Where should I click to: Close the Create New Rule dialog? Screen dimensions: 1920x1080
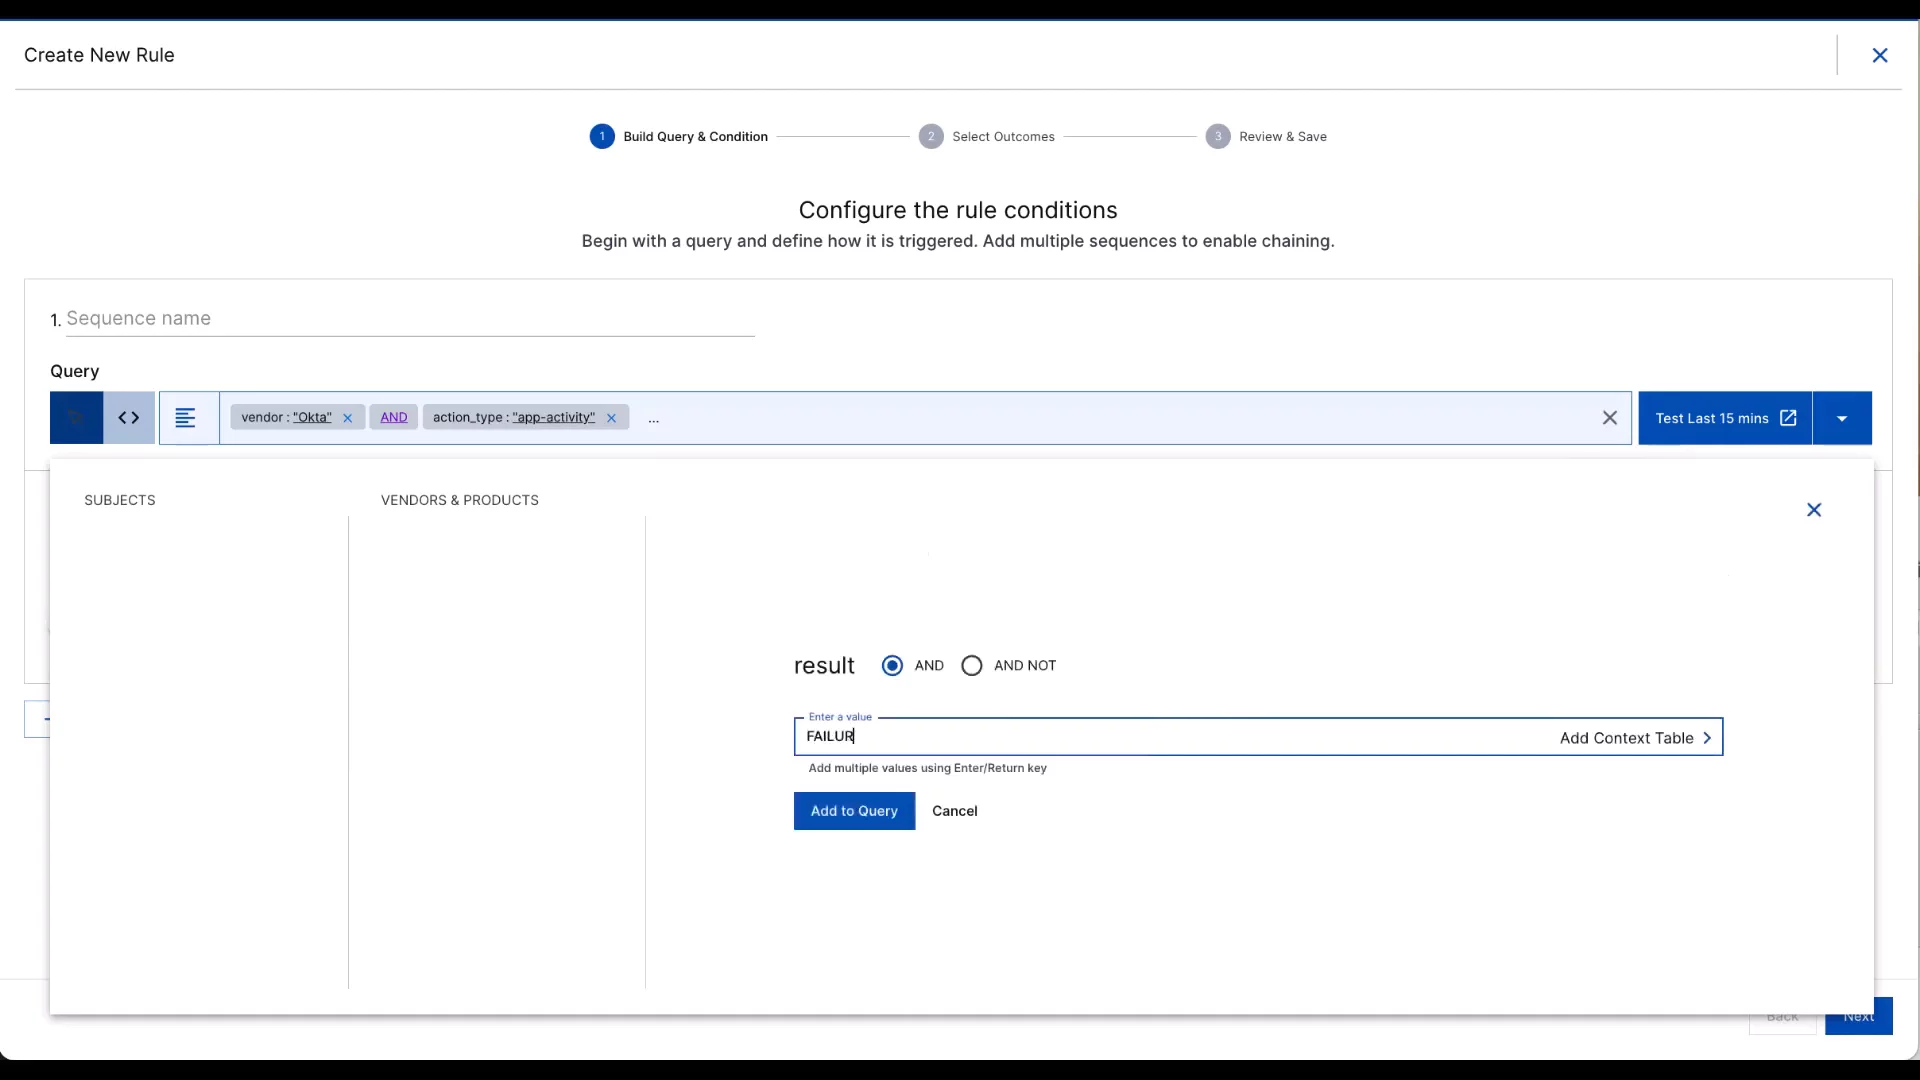coord(1879,56)
